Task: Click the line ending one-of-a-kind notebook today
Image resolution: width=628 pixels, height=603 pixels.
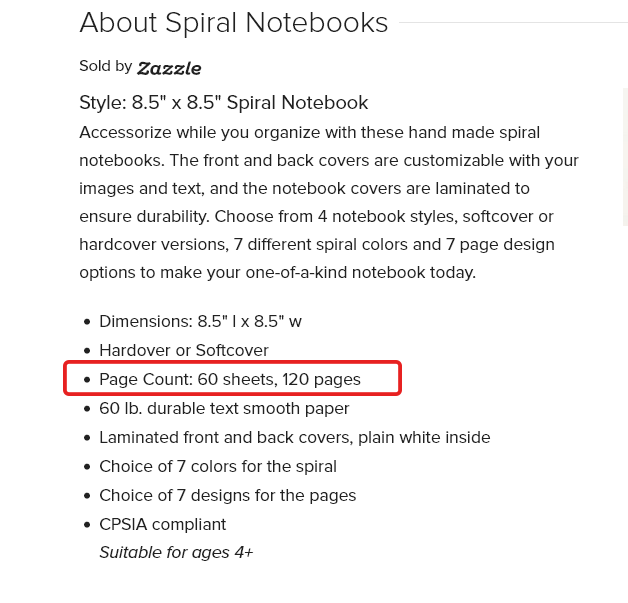Action: pyautogui.click(x=278, y=273)
